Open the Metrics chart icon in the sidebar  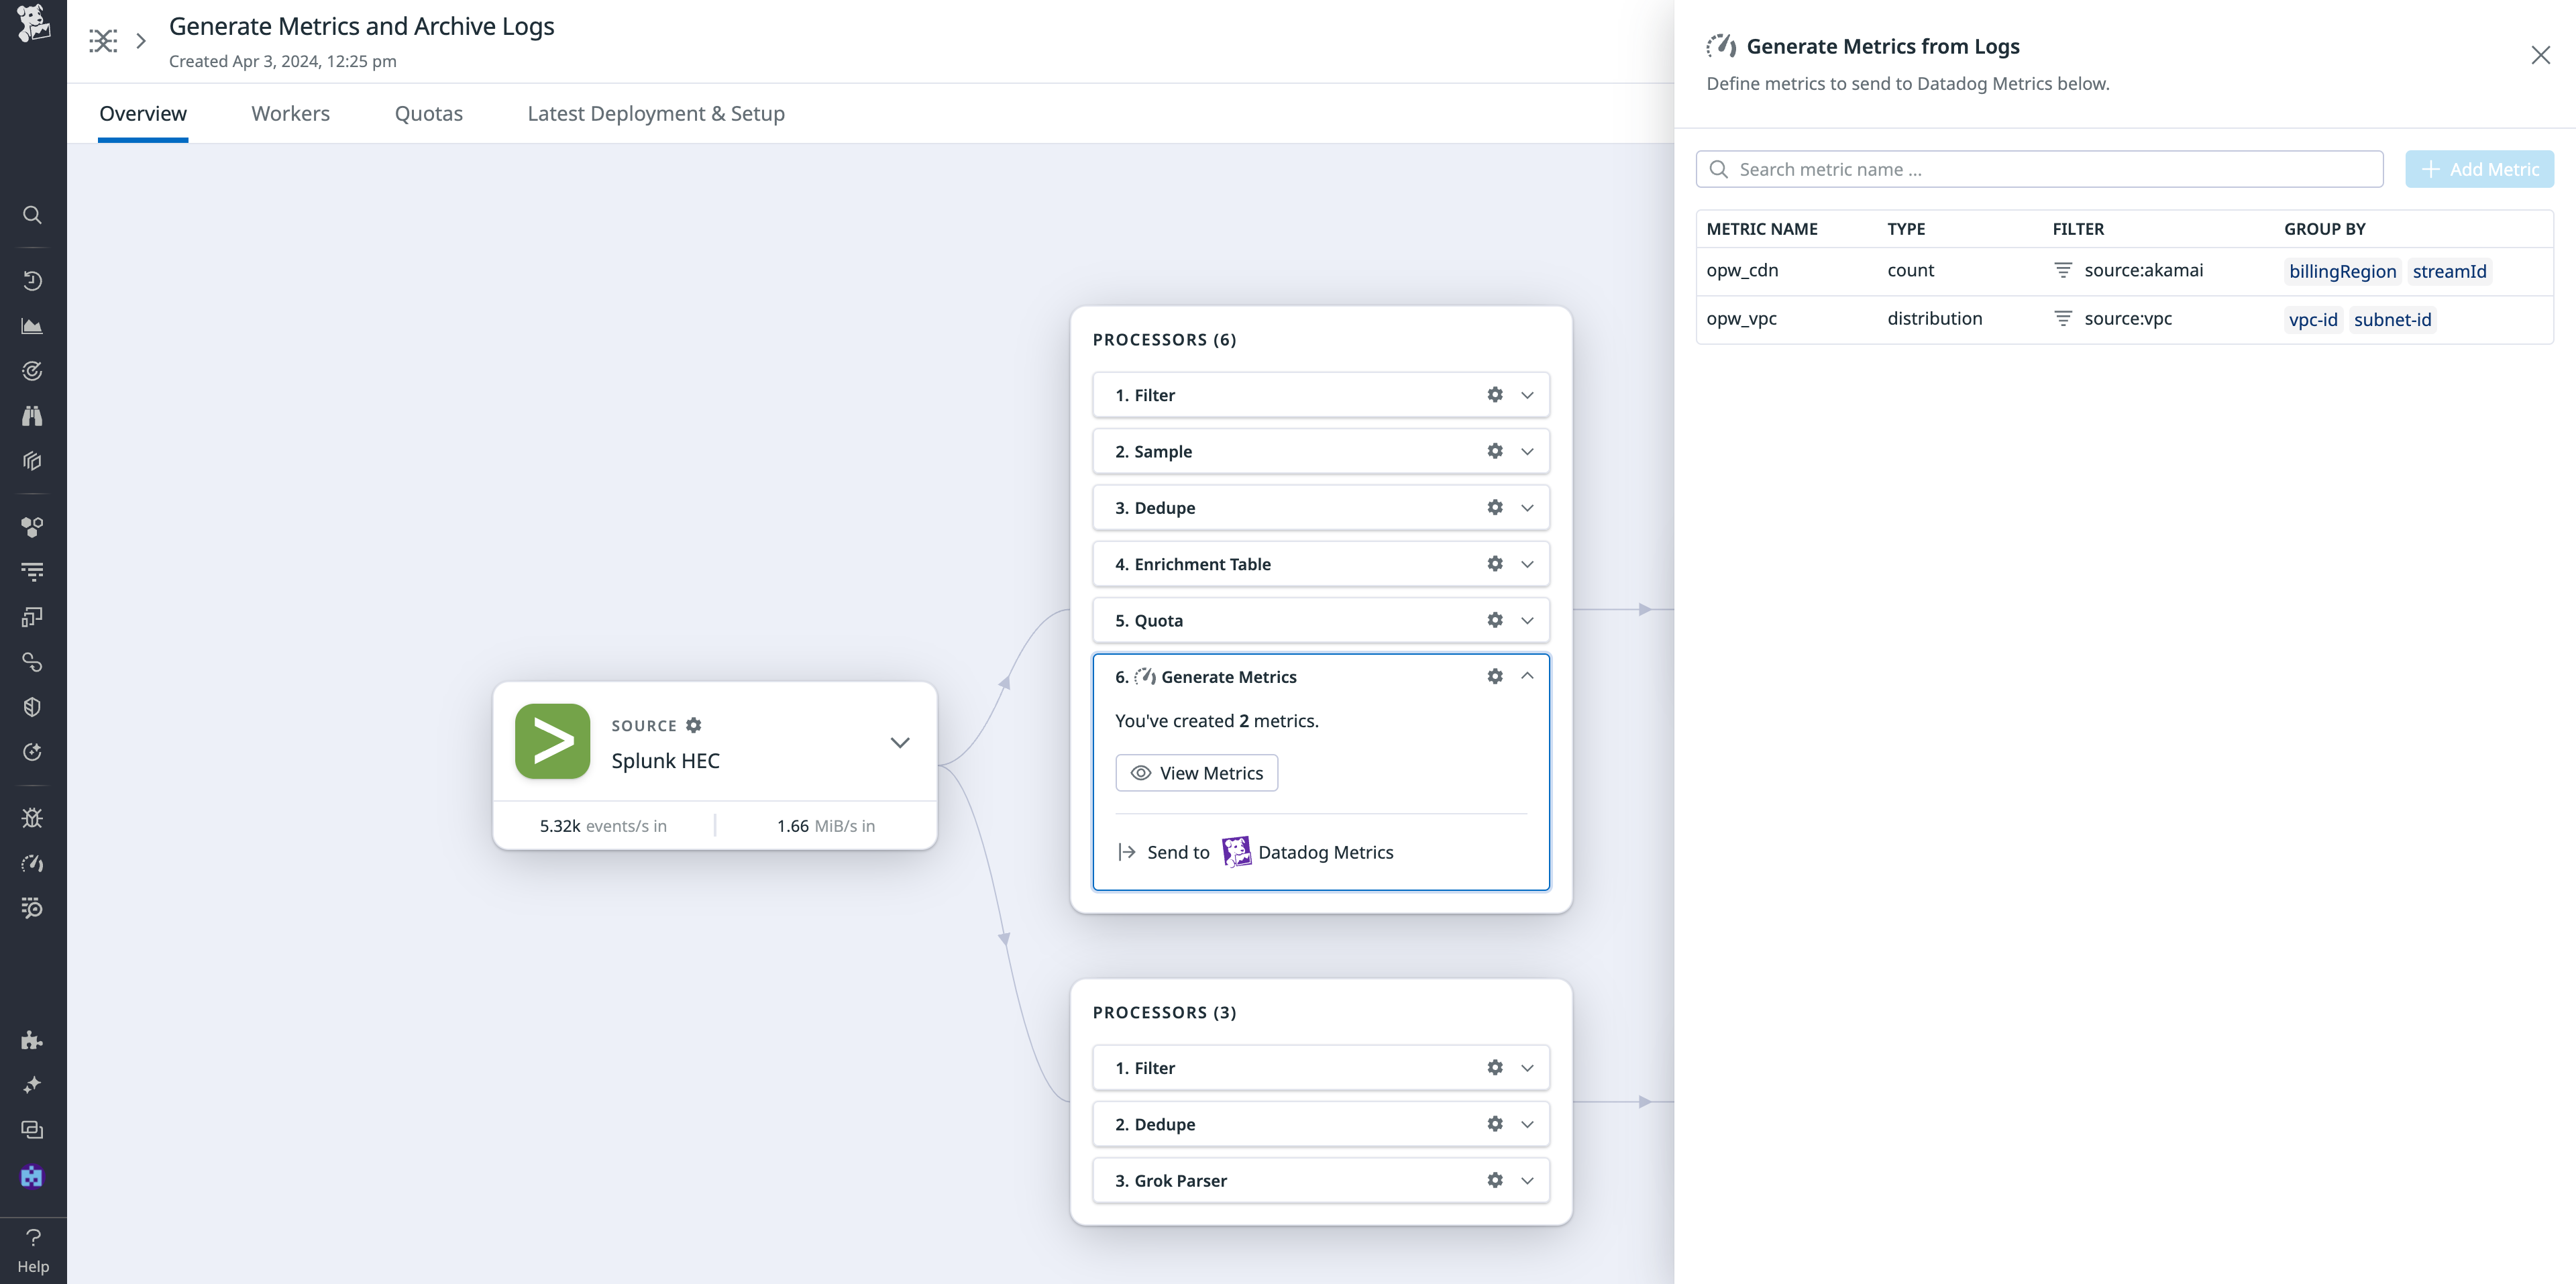[33, 325]
